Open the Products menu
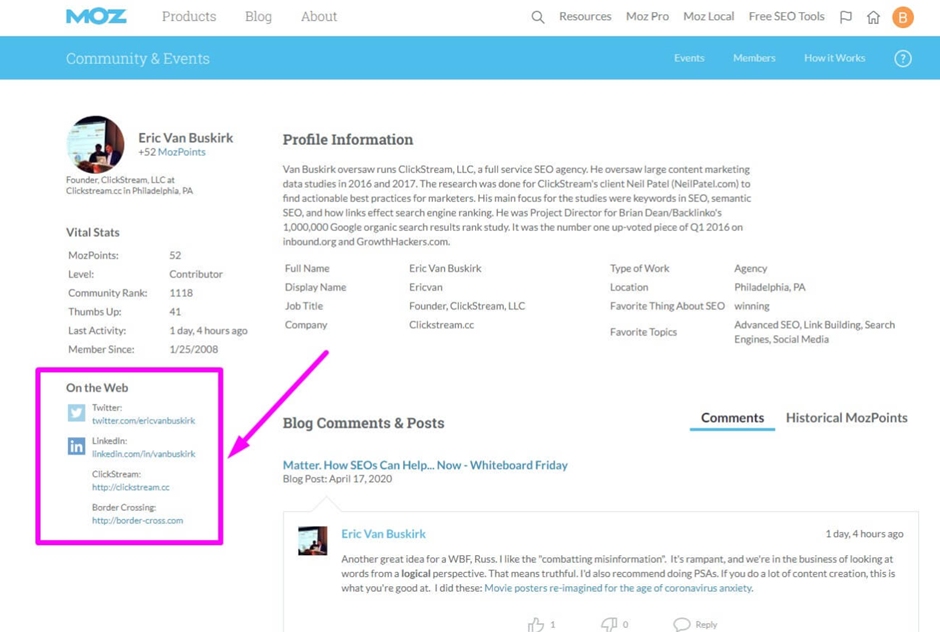Screen dimensions: 940x632 click(x=189, y=17)
